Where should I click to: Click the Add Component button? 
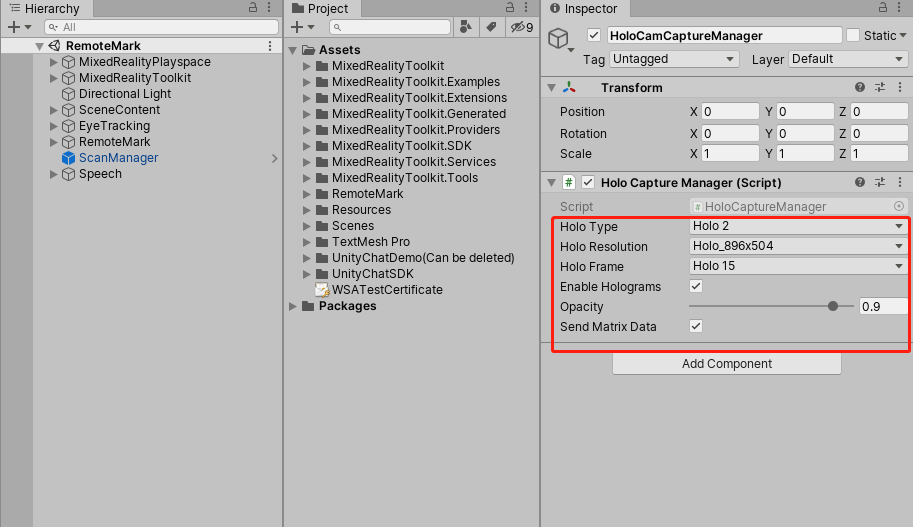click(727, 363)
